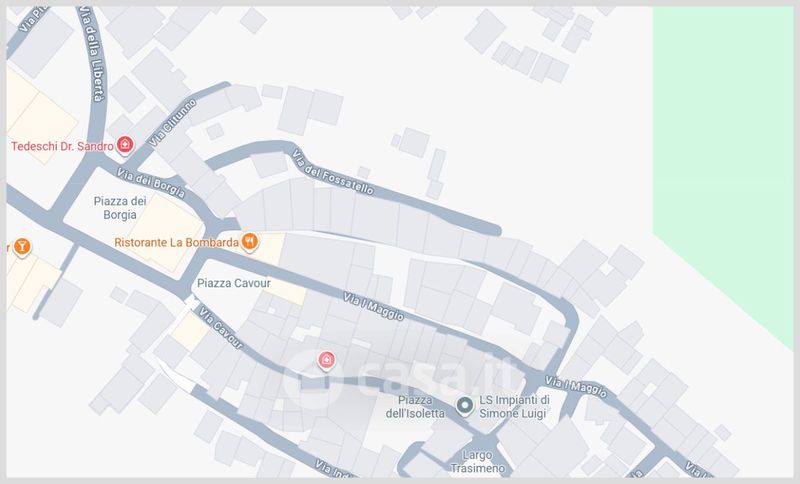Select the LS Impianti gray location pin
The image size is (800, 484).
(x=464, y=406)
